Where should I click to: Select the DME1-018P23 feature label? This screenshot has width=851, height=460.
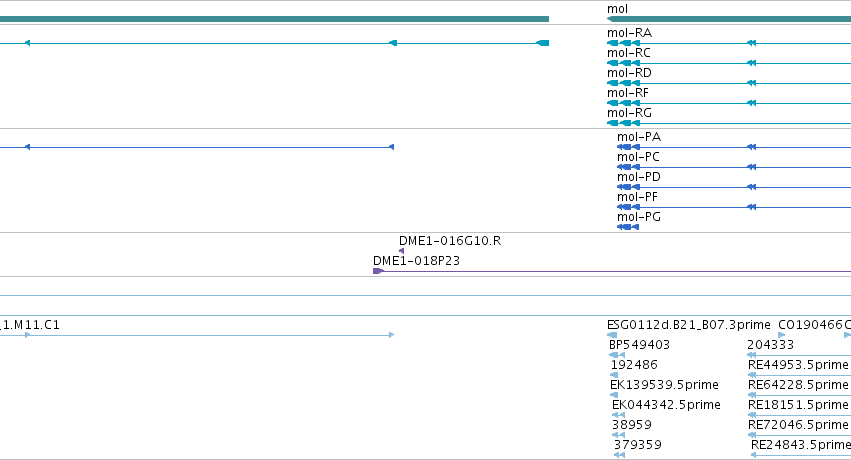(416, 261)
